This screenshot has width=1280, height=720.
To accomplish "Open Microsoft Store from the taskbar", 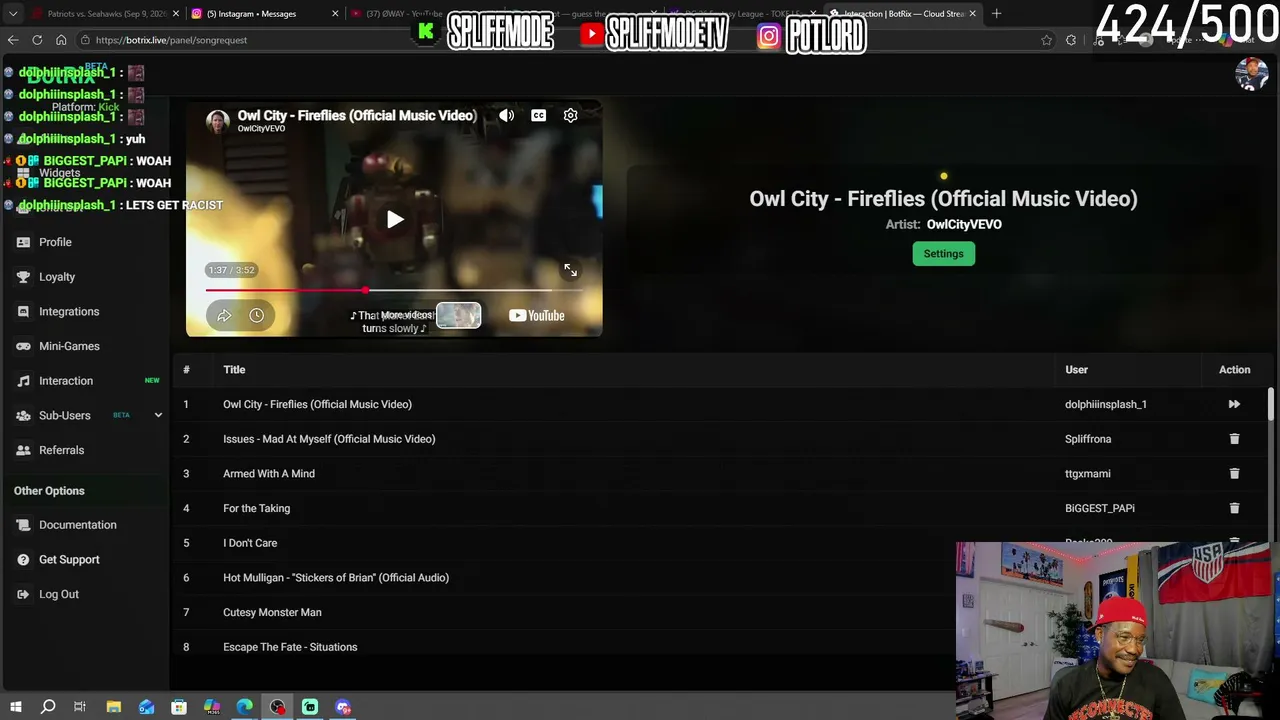I will (x=179, y=707).
